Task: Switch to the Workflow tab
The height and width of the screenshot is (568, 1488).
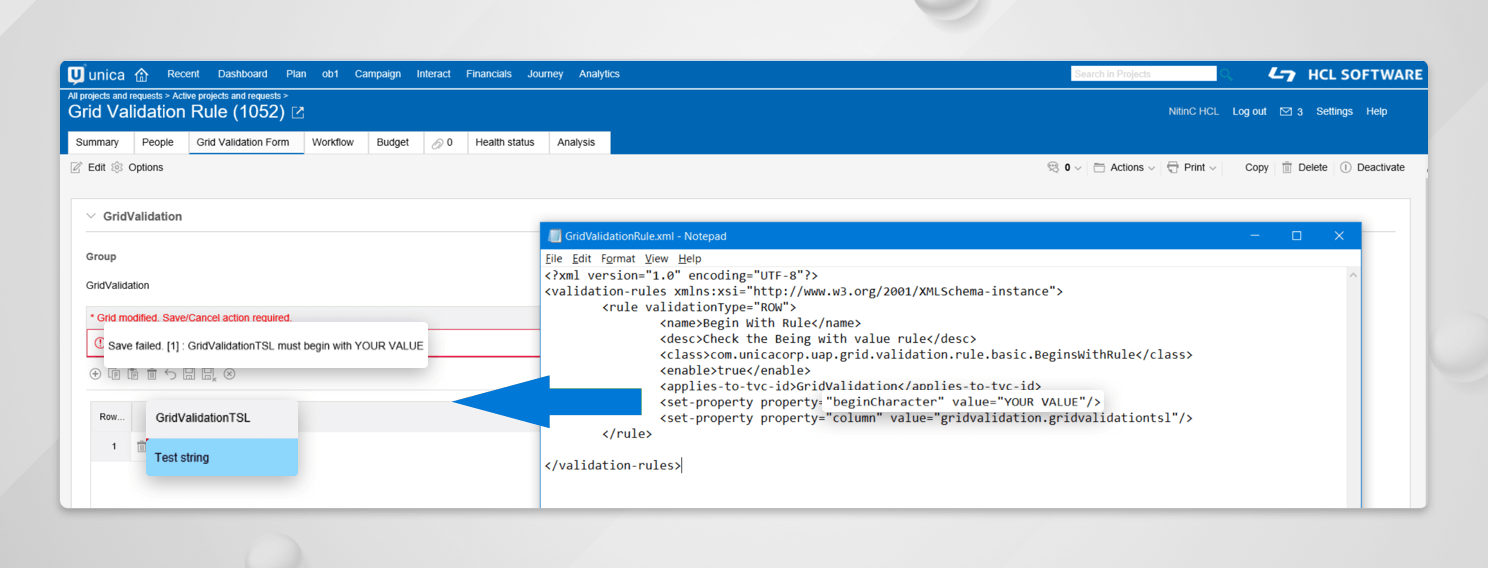Action: pos(332,143)
